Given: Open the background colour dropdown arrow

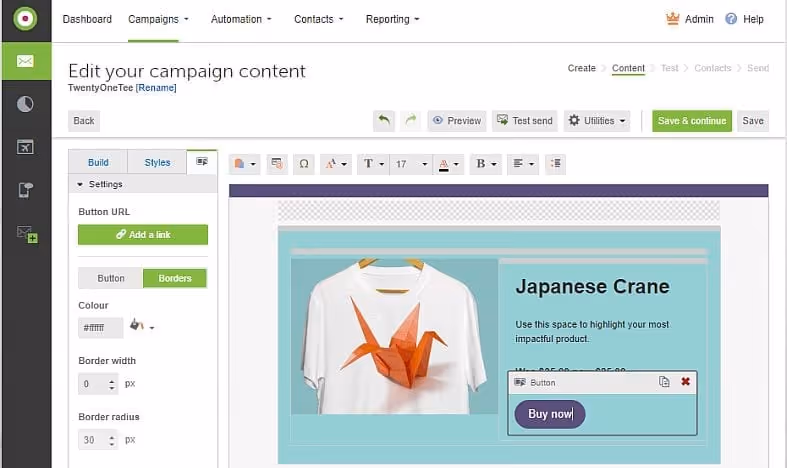Looking at the screenshot, I should [253, 164].
